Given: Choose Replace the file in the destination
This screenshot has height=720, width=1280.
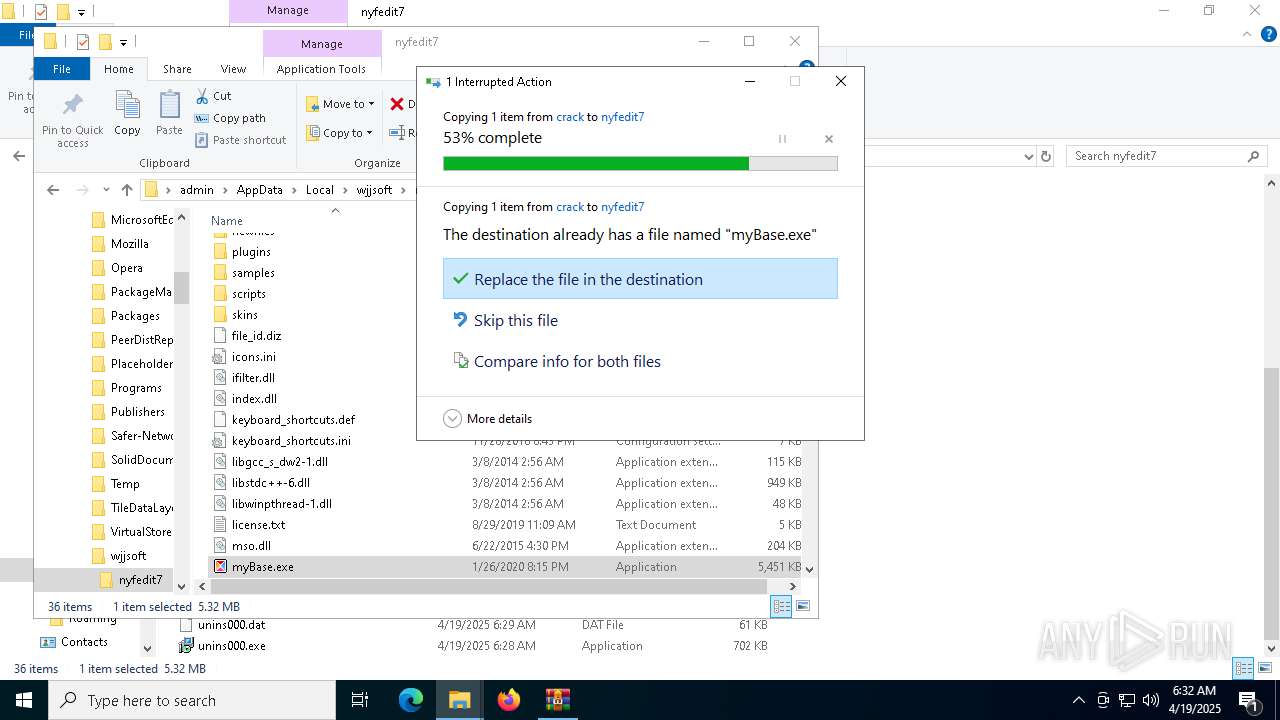Looking at the screenshot, I should click(x=640, y=279).
